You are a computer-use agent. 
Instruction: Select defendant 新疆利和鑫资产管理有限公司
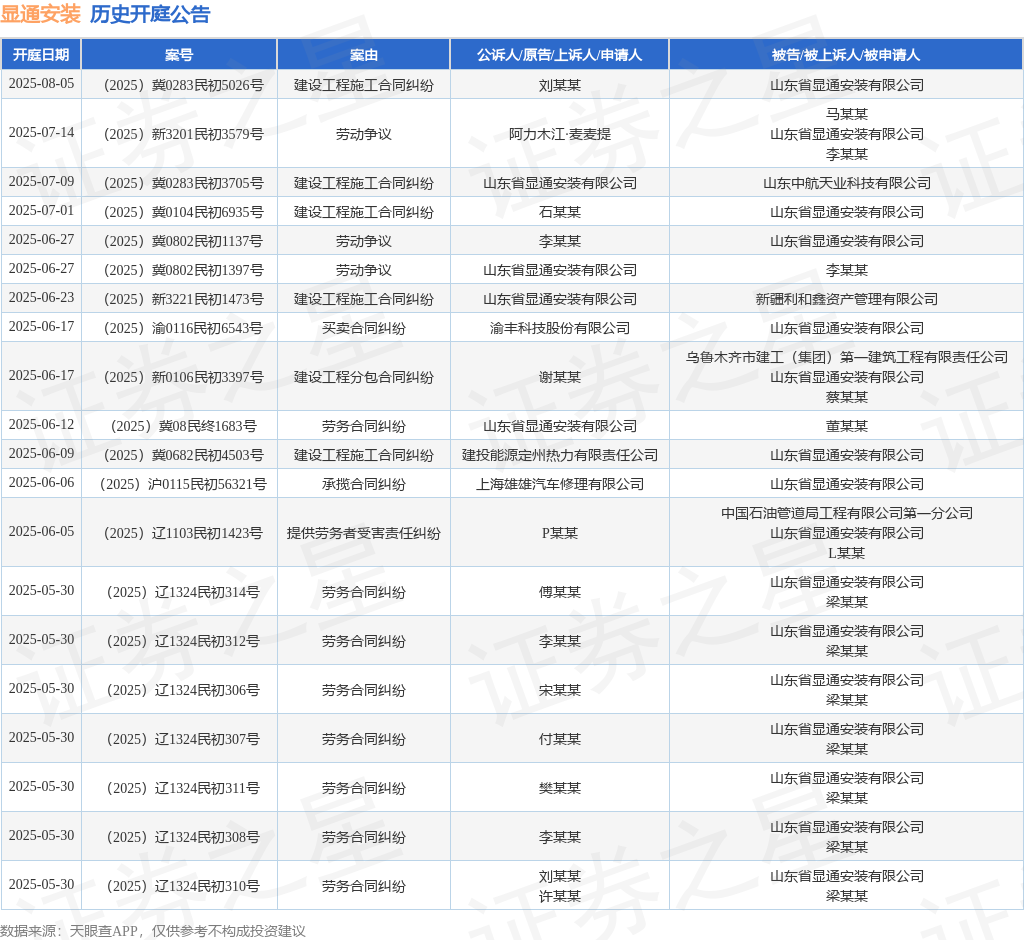846,299
